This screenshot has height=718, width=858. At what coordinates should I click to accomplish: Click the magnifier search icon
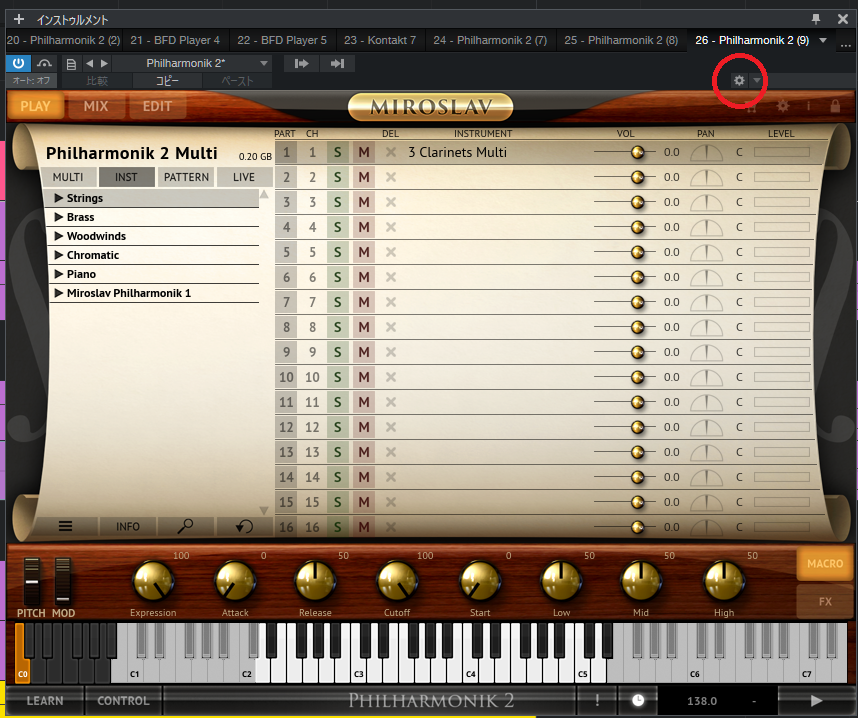186,526
